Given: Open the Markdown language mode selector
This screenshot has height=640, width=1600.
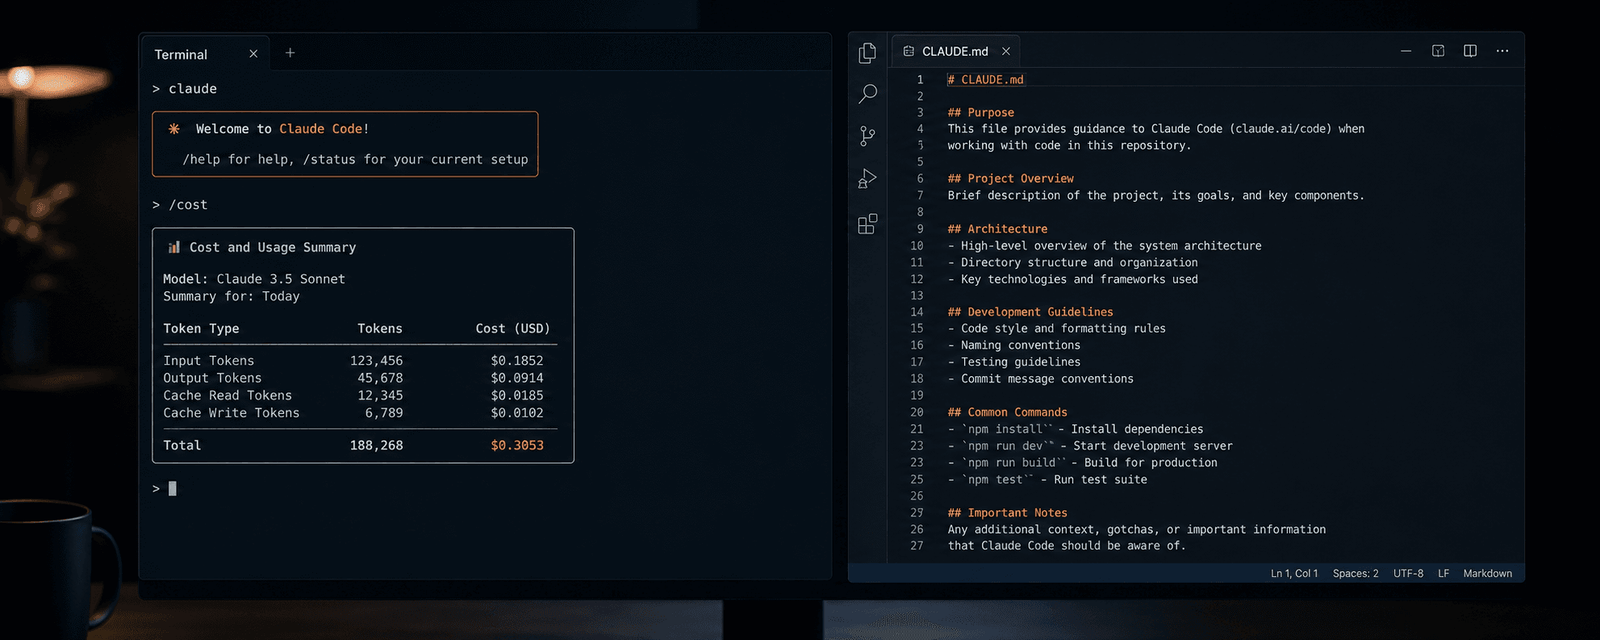Looking at the screenshot, I should (1487, 573).
